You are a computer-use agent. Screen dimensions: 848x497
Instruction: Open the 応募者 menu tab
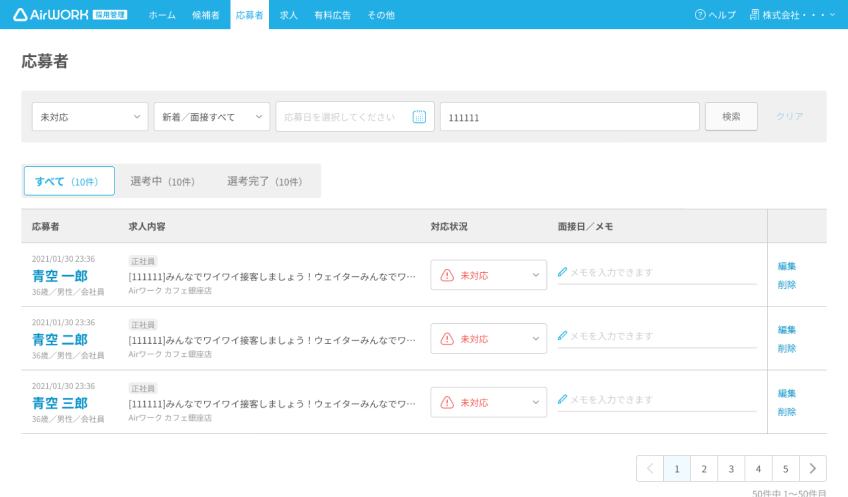click(249, 15)
